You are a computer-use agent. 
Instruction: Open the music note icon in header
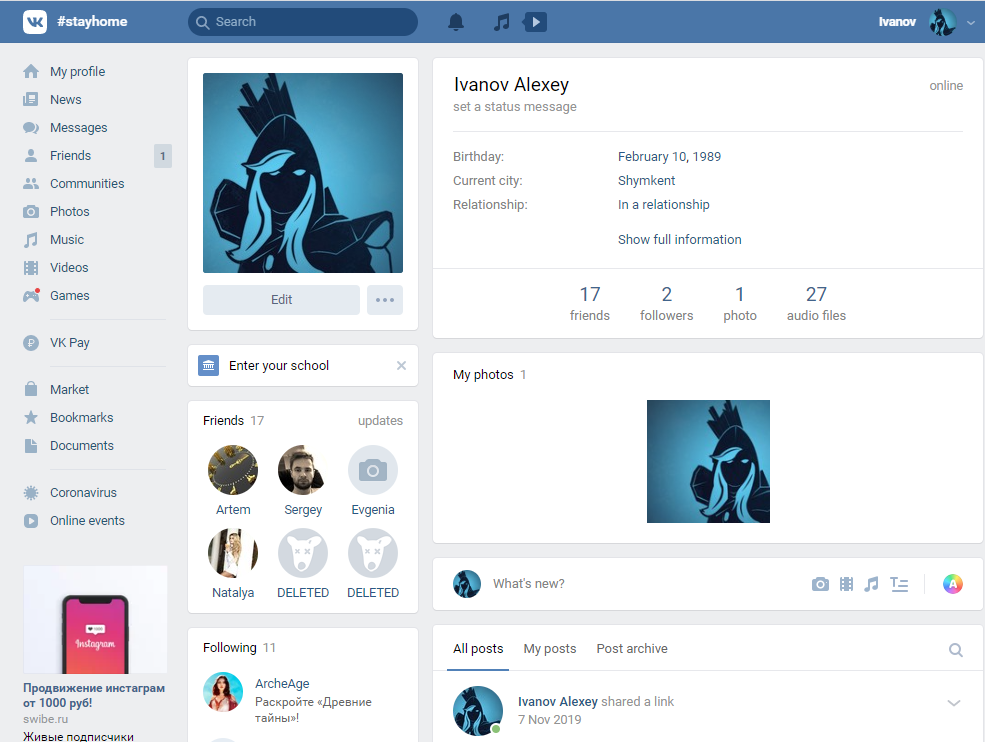pyautogui.click(x=501, y=22)
